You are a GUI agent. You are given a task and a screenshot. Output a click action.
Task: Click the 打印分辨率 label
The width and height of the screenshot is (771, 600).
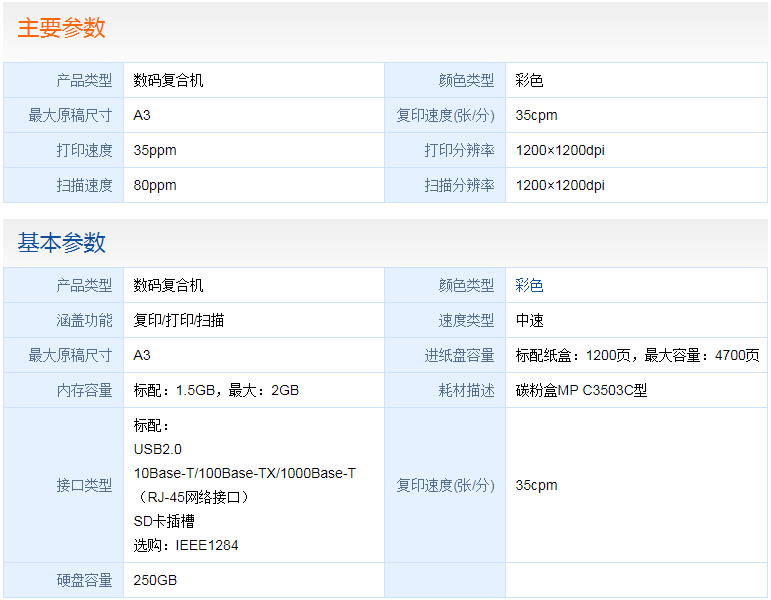click(459, 150)
